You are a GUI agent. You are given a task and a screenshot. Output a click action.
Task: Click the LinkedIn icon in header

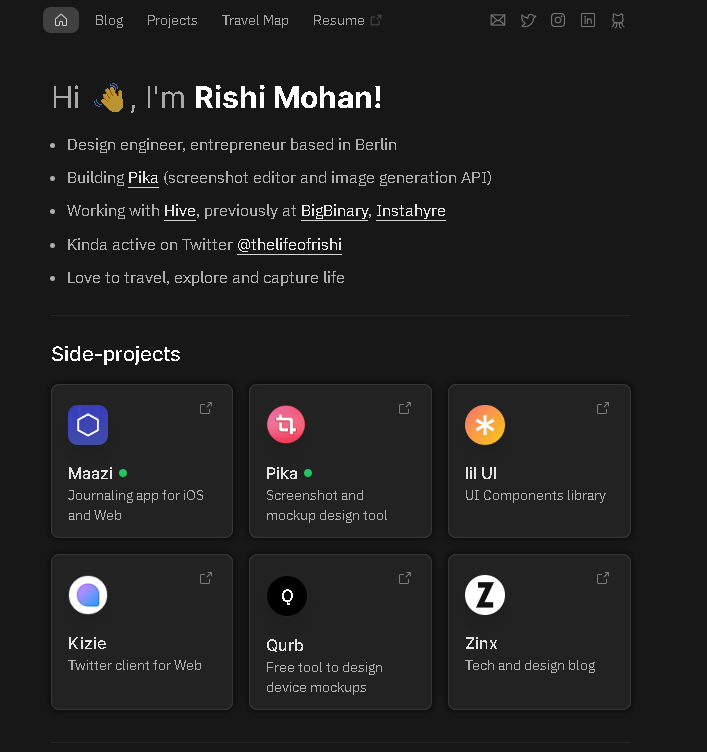click(x=588, y=20)
